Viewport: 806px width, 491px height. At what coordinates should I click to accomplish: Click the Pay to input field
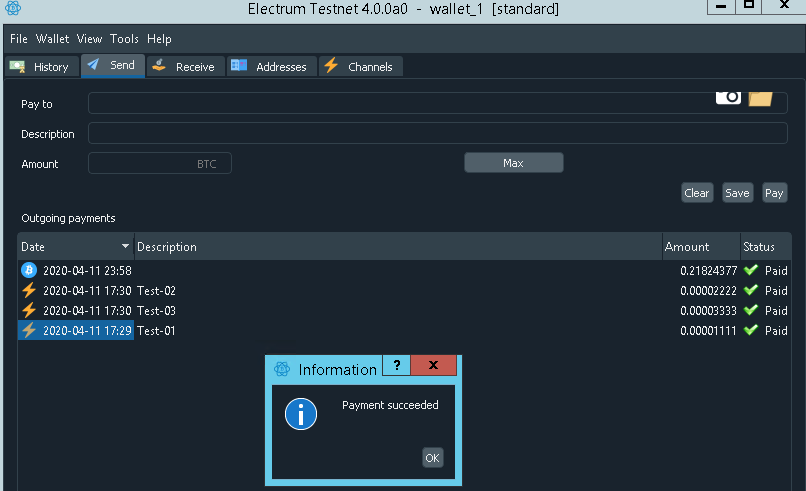[x=437, y=103]
